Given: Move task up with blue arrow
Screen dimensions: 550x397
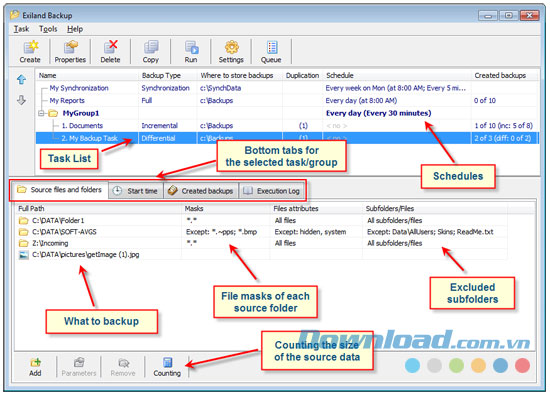Looking at the screenshot, I should (x=21, y=80).
